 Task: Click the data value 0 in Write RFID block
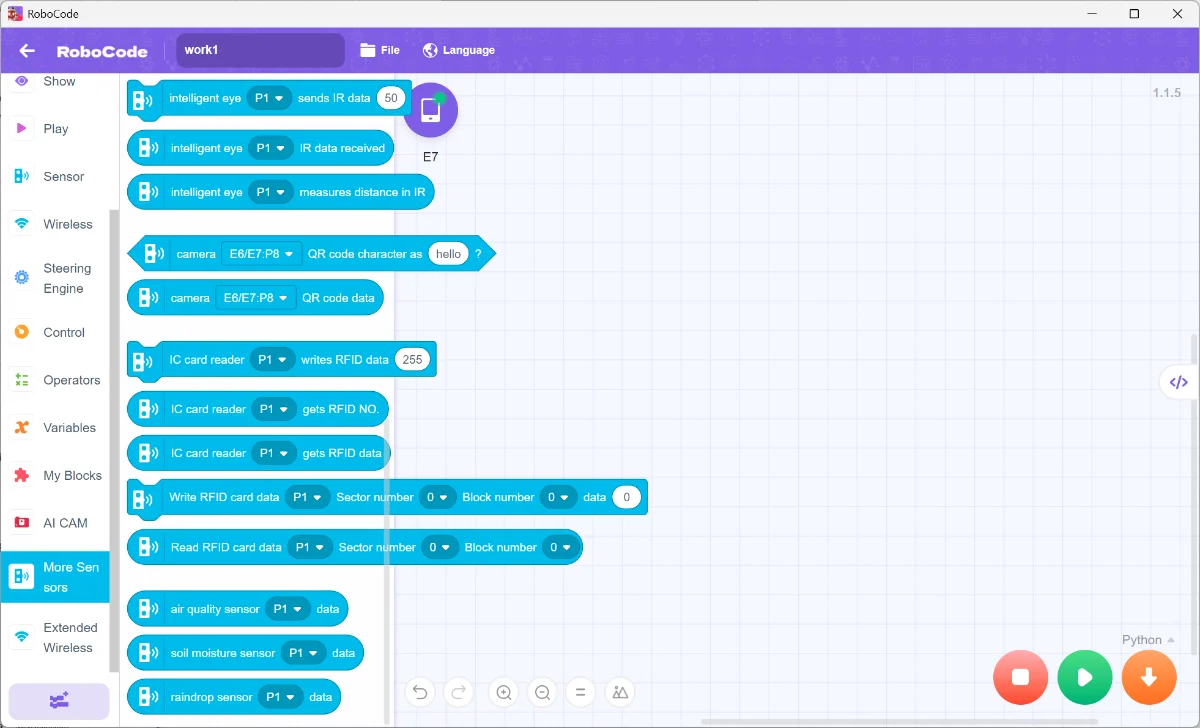point(626,497)
